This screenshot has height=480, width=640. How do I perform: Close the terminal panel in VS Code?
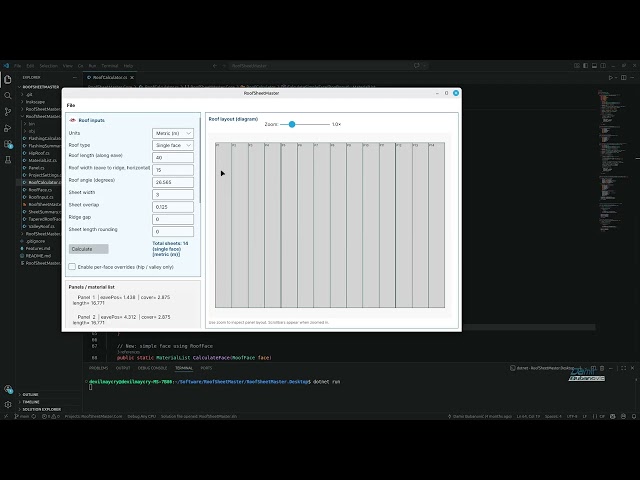click(x=633, y=368)
